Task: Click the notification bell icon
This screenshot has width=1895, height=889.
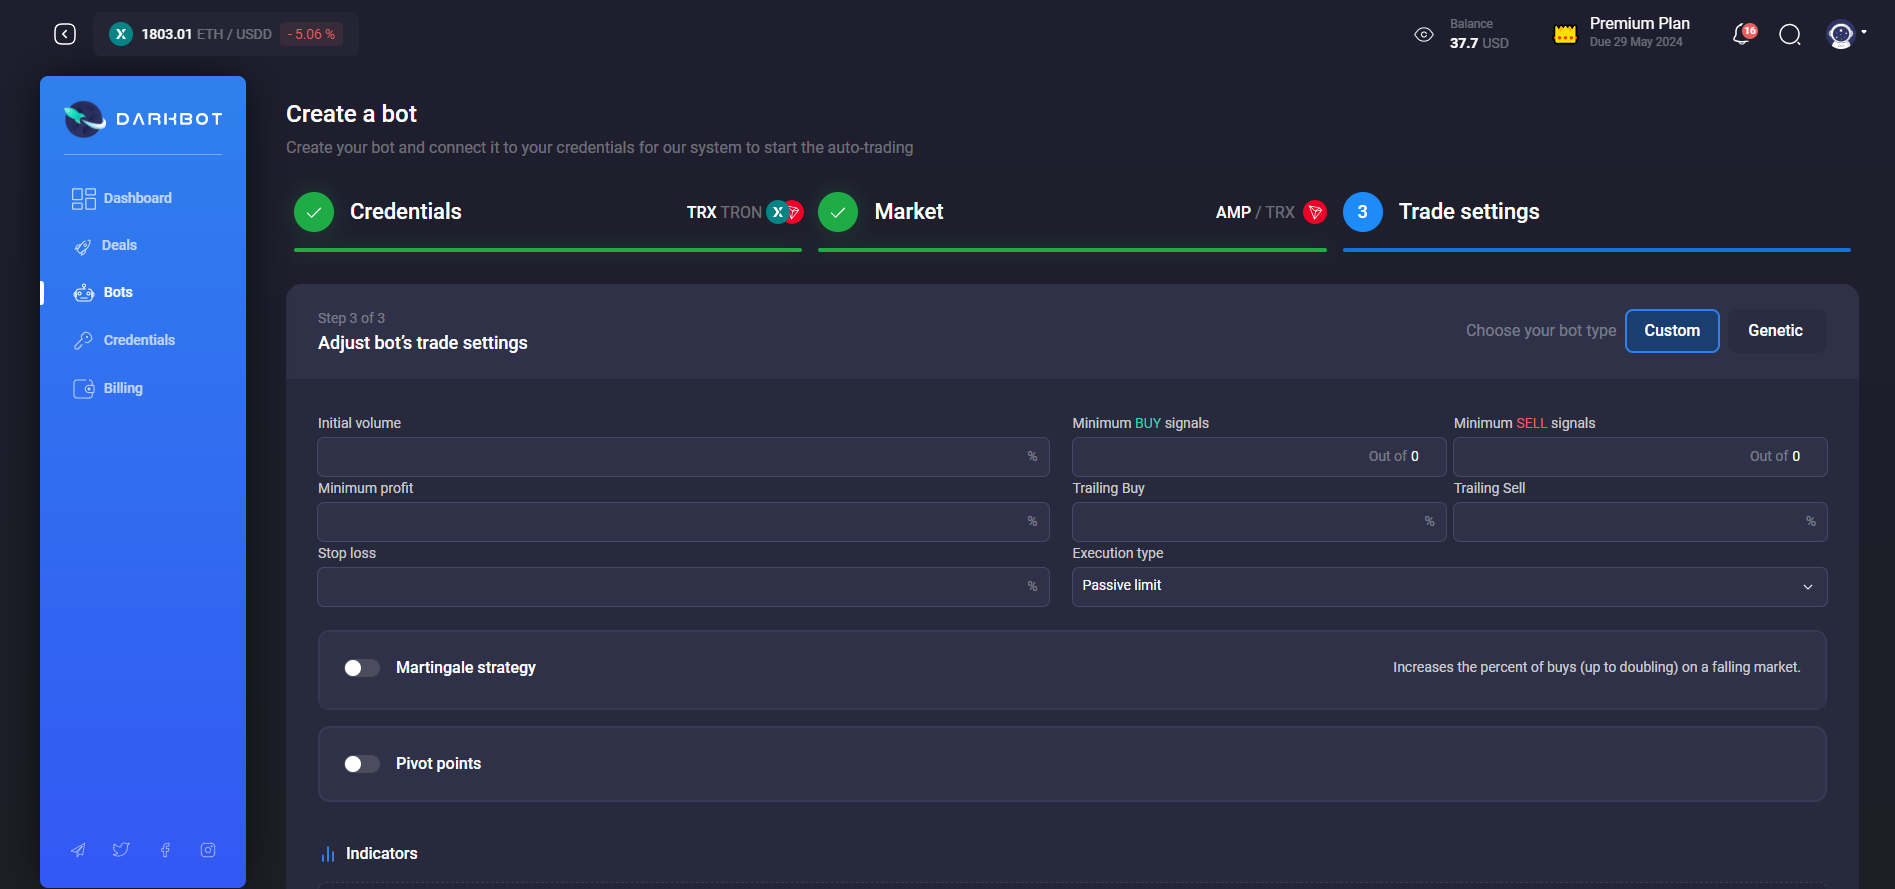Action: 1742,35
